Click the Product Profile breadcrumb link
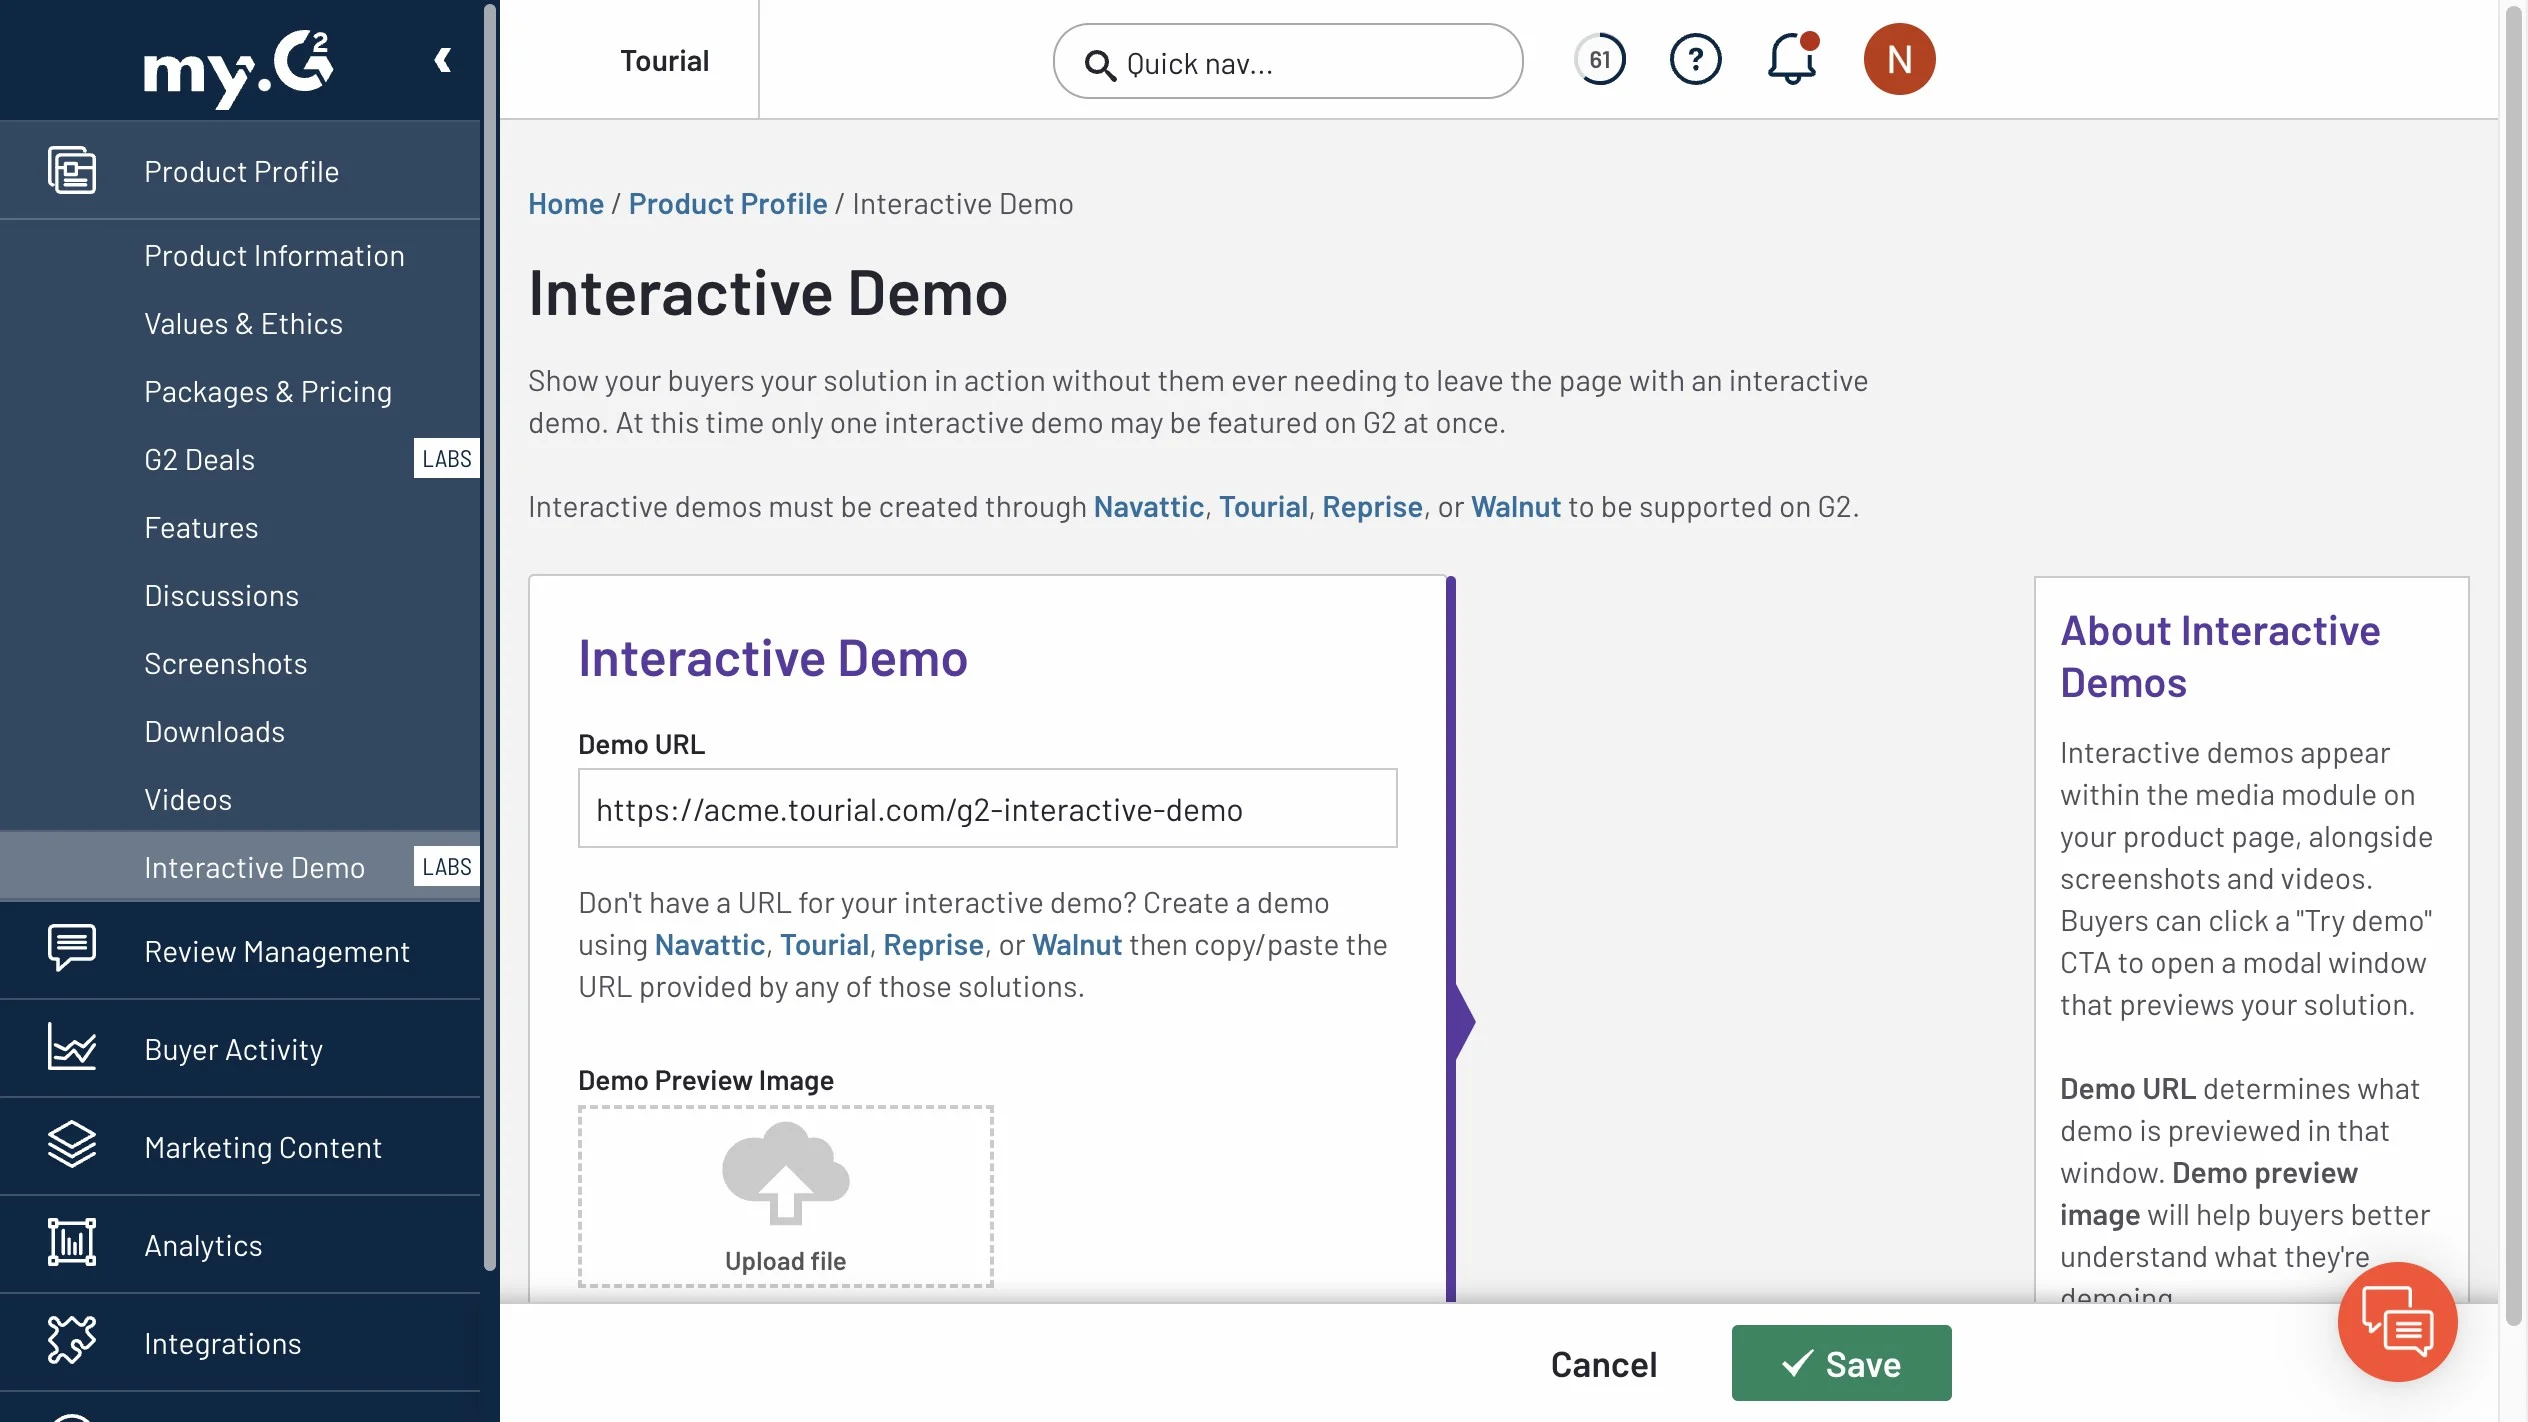 coord(728,204)
